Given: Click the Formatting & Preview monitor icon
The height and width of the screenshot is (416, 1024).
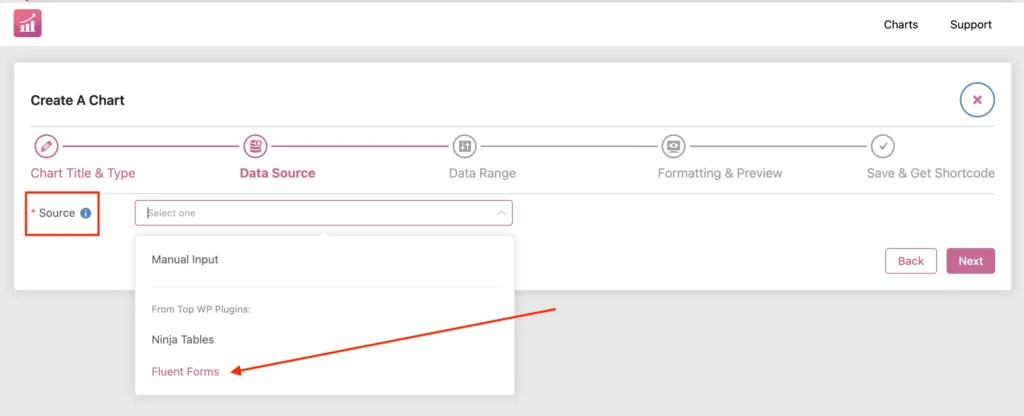Looking at the screenshot, I should pyautogui.click(x=673, y=146).
